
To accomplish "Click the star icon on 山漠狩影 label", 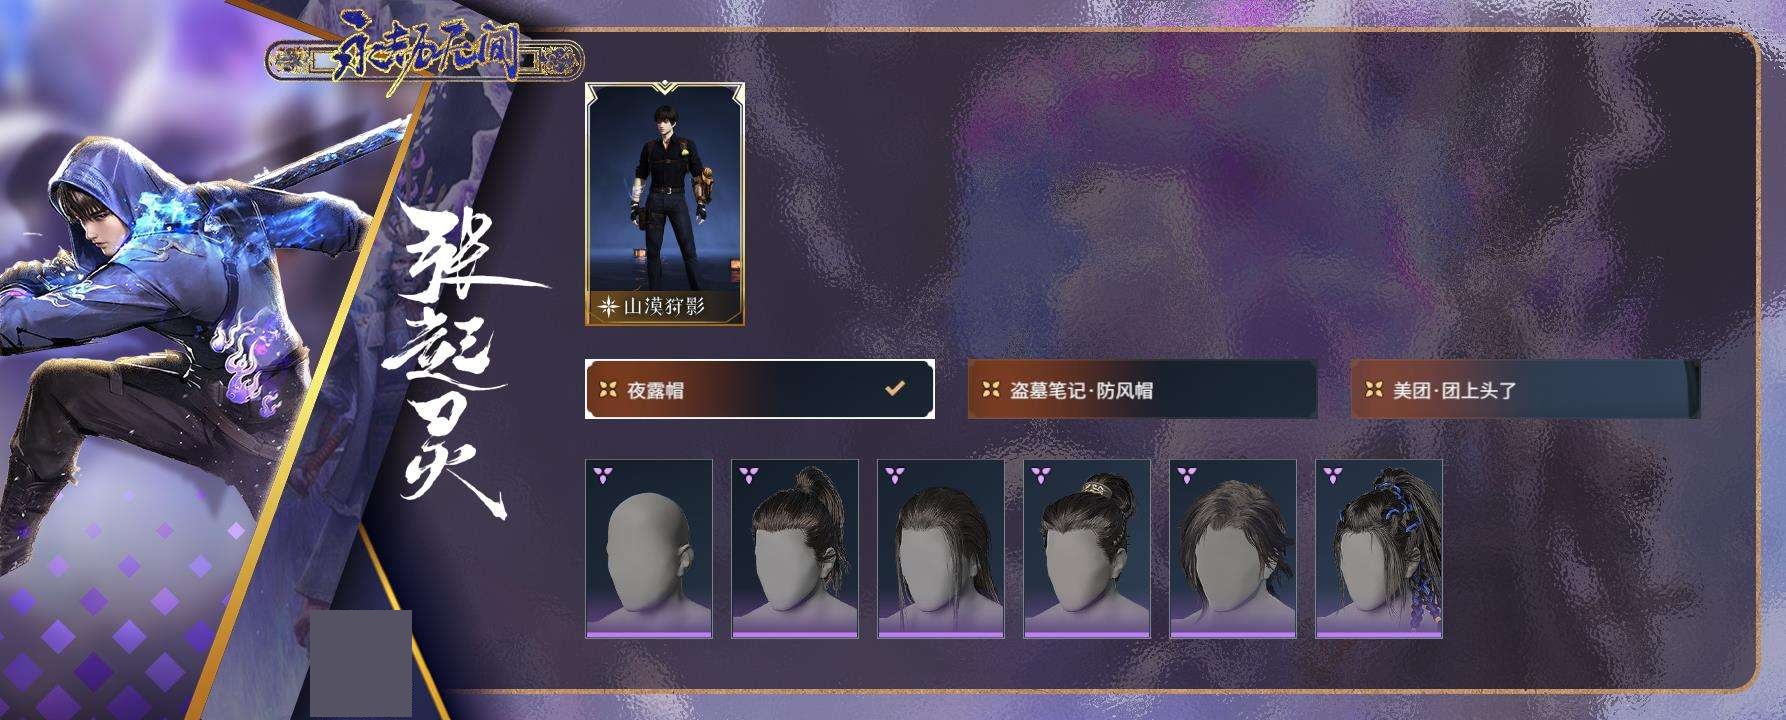I will pos(607,307).
